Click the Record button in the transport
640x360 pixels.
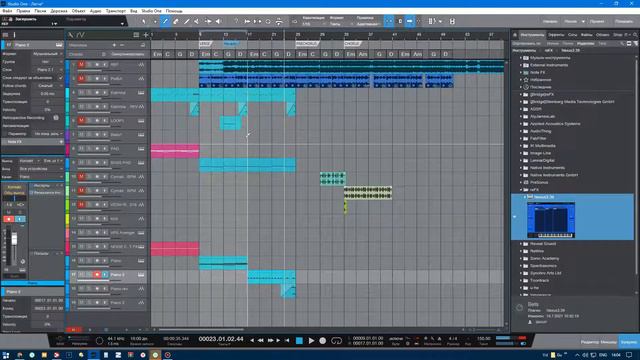coord(322,340)
